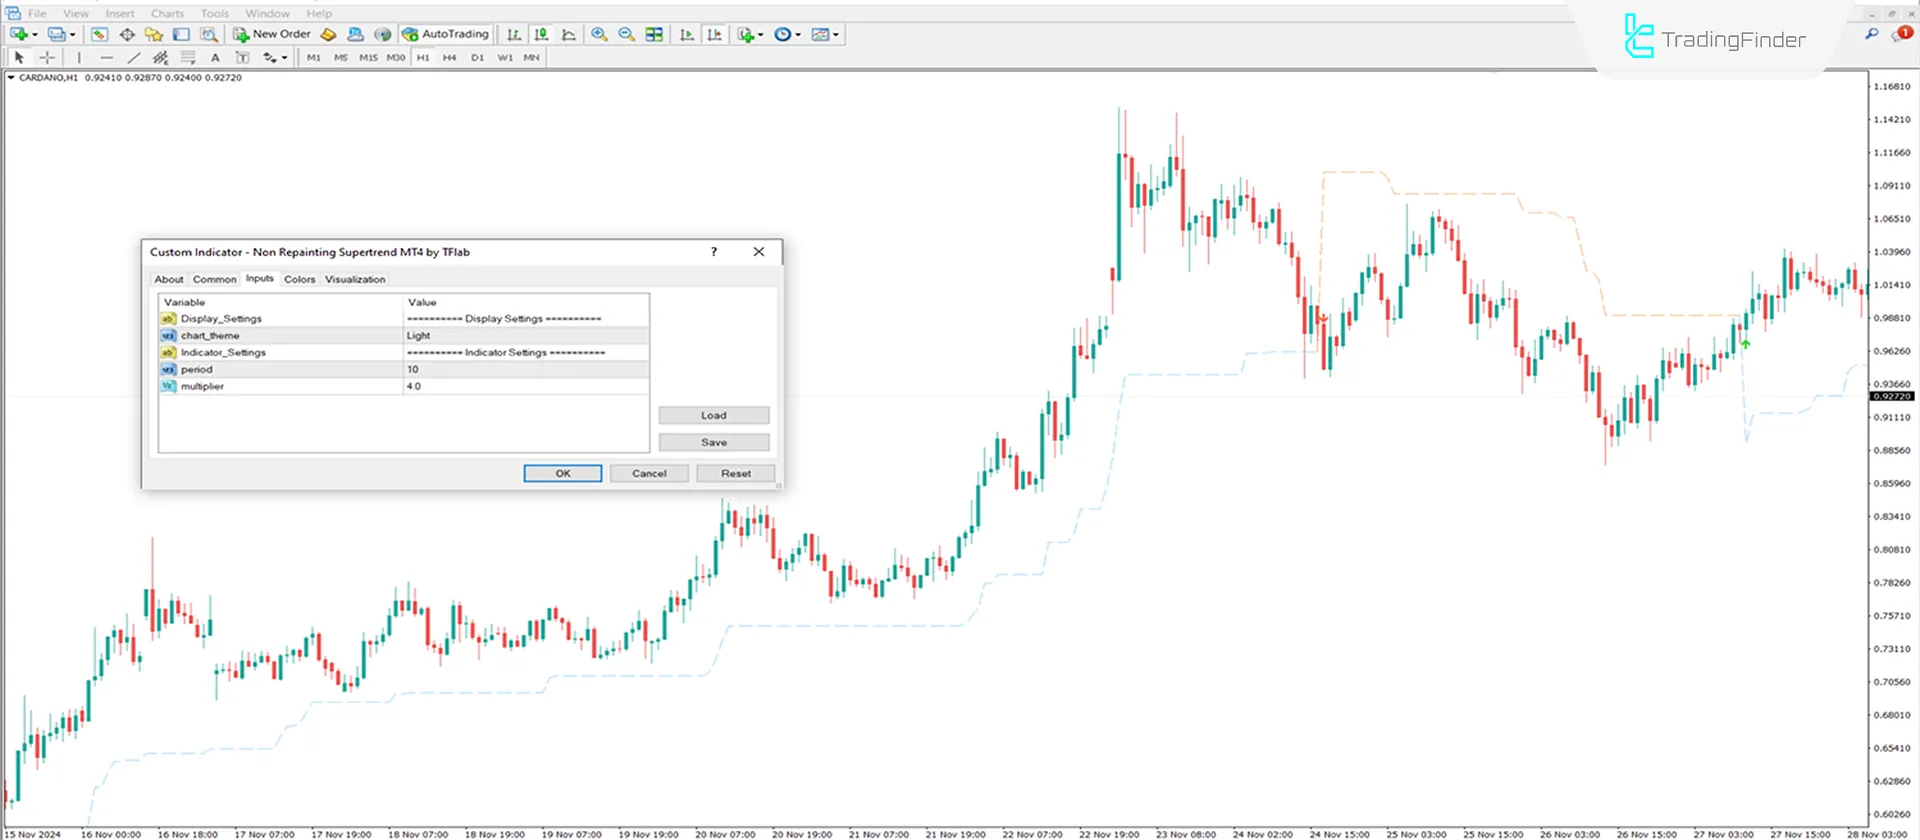Viewport: 1920px width, 840px height.
Task: Select the horizontal line drawing tool
Action: tap(107, 58)
